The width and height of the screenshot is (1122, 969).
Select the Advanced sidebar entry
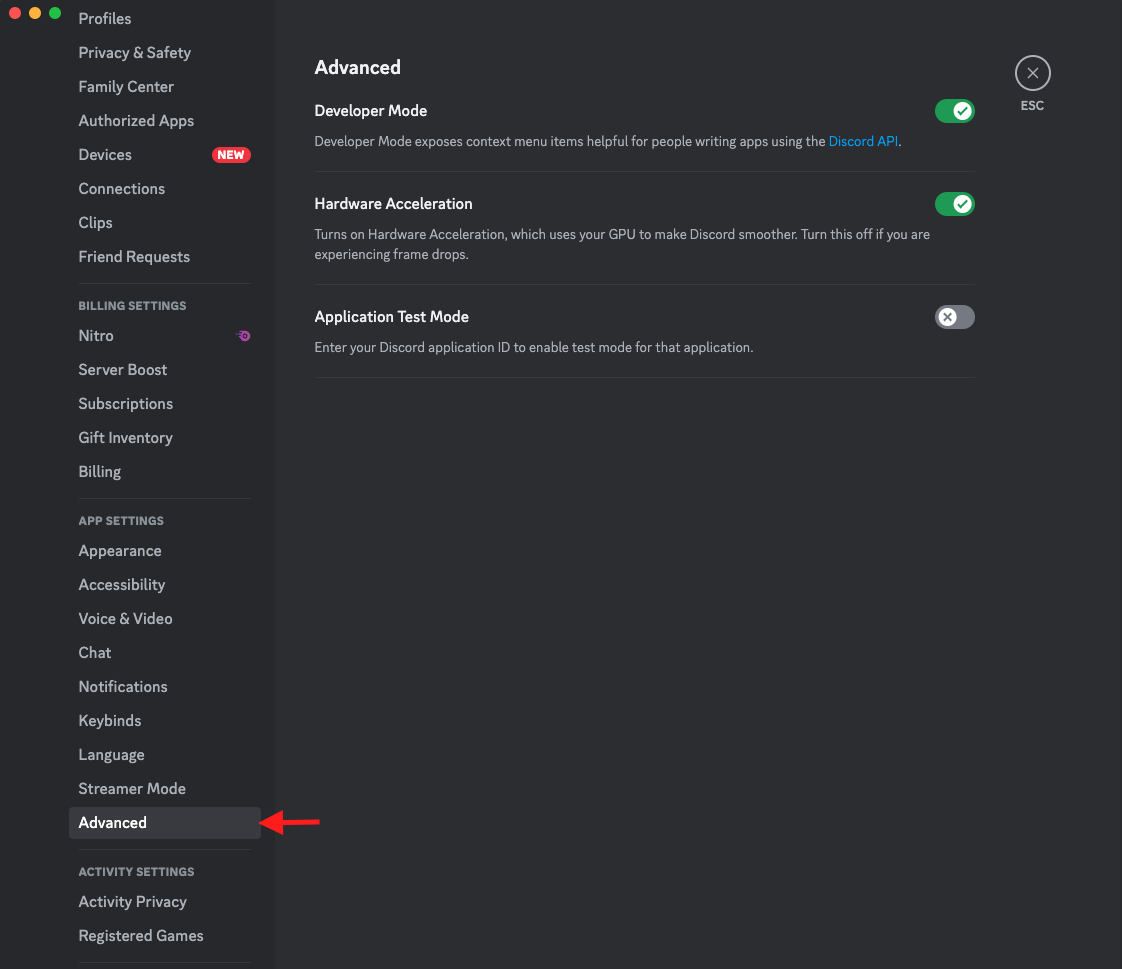pyautogui.click(x=112, y=822)
